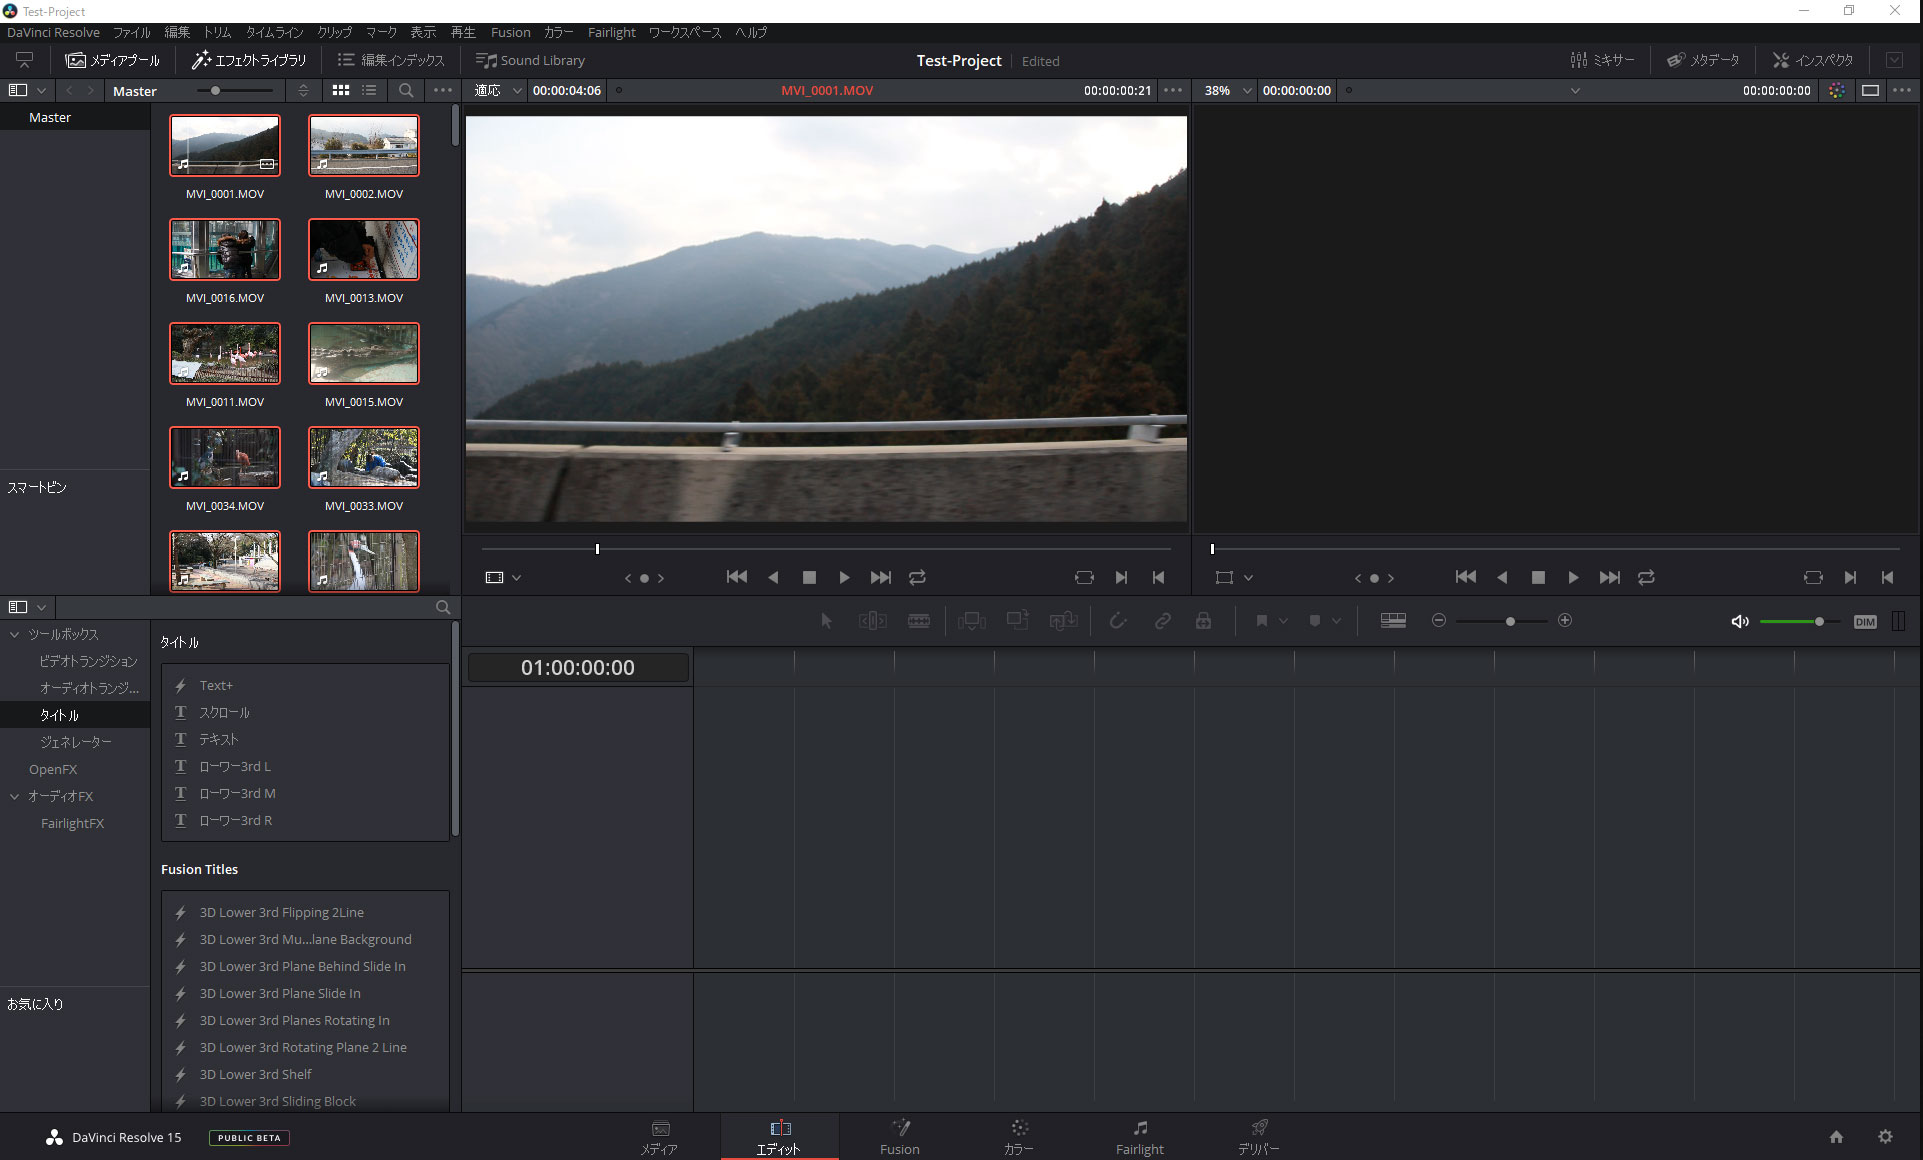Select the blade edit mode tool
Viewport: 1923px width, 1160px height.
click(919, 621)
